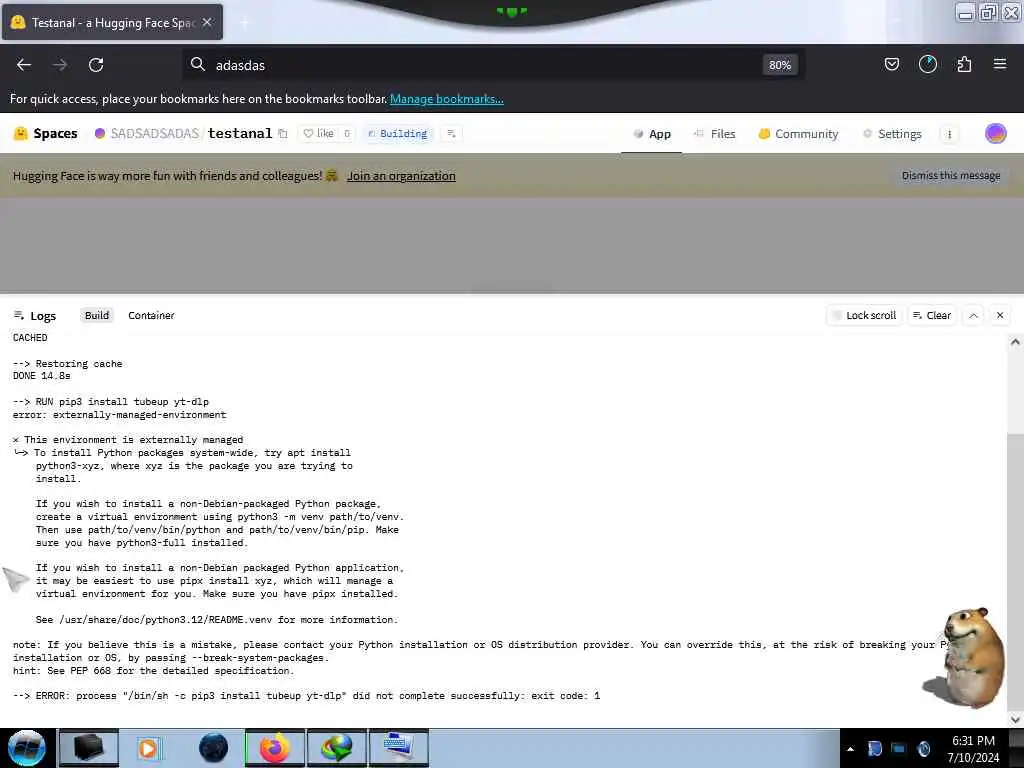Image resolution: width=1024 pixels, height=768 pixels.
Task: Toggle the Lock scroll option
Action: coord(865,315)
